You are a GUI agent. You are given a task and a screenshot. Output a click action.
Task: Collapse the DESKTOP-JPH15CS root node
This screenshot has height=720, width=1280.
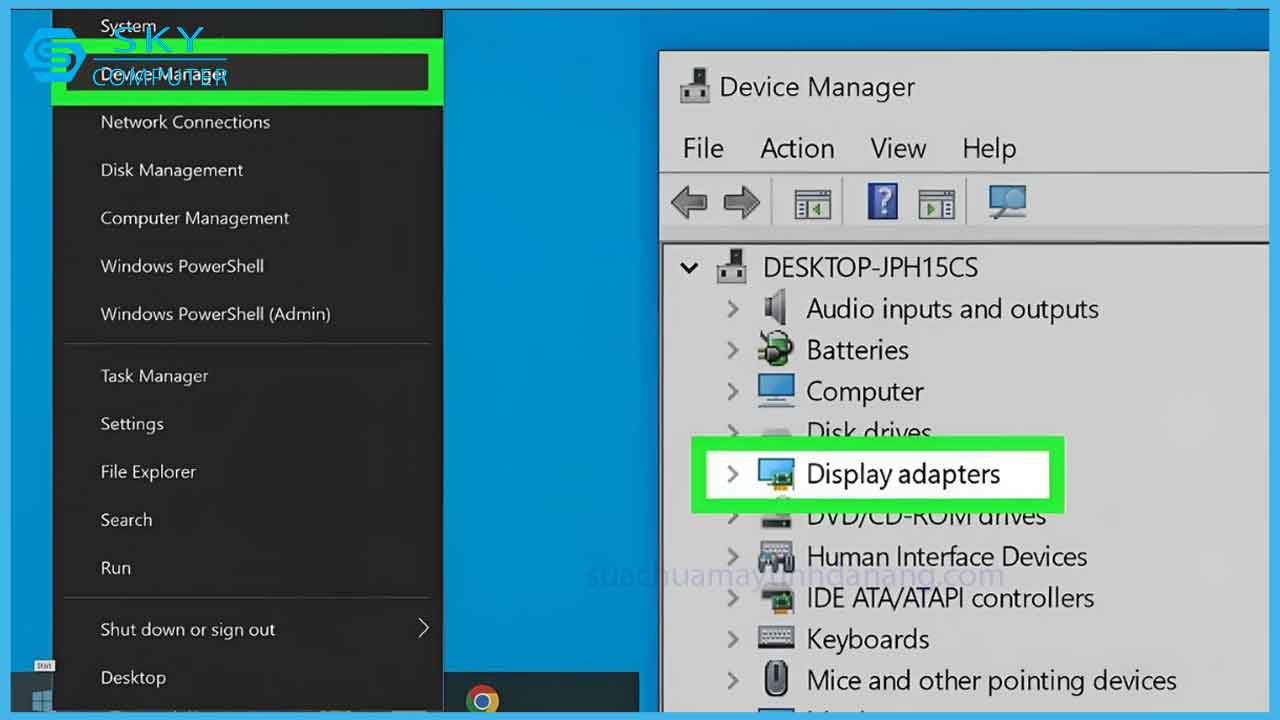click(689, 268)
